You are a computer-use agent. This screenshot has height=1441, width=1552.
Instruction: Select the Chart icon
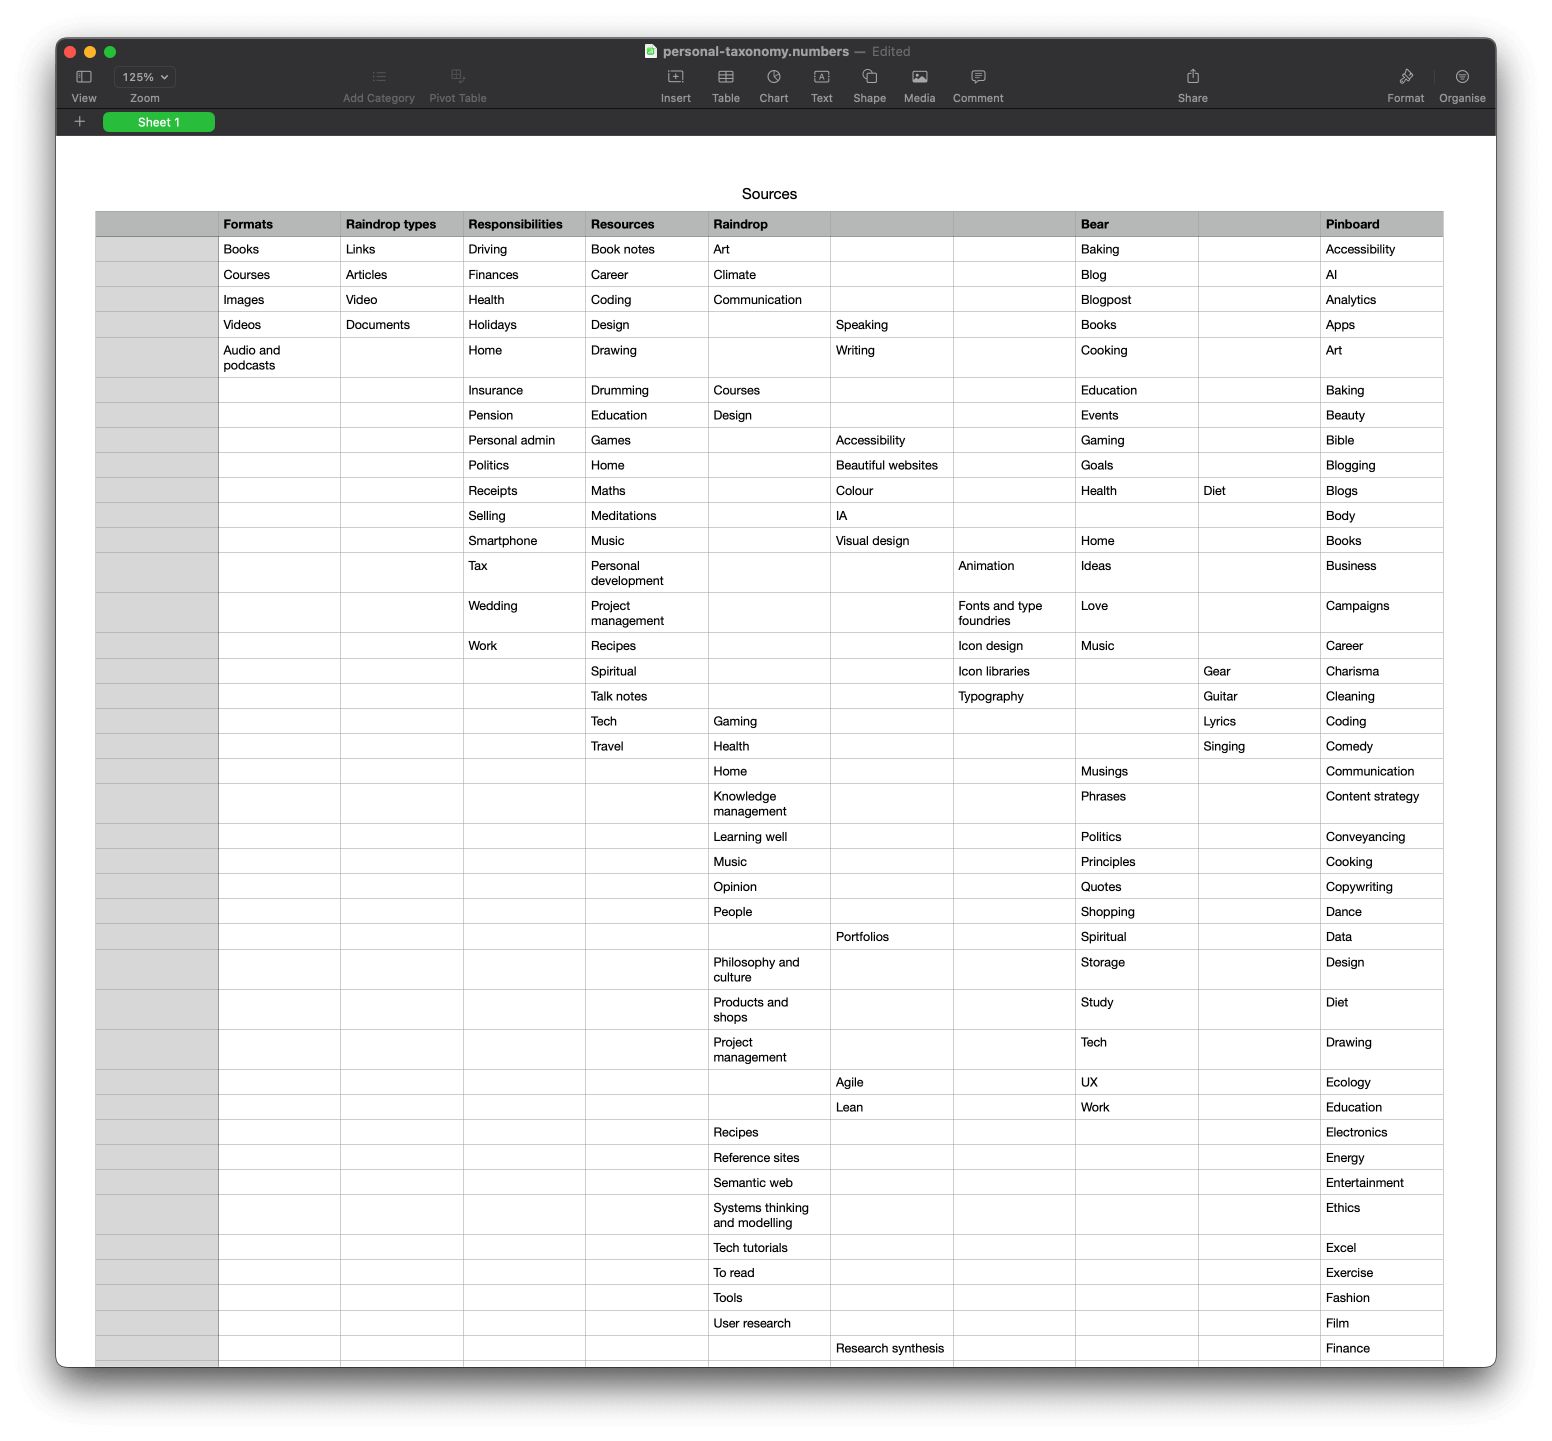click(773, 84)
